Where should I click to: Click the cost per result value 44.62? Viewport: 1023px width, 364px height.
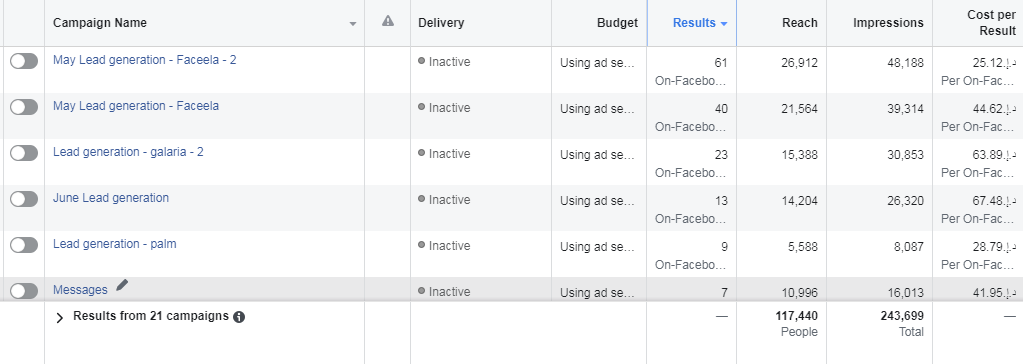pyautogui.click(x=994, y=109)
